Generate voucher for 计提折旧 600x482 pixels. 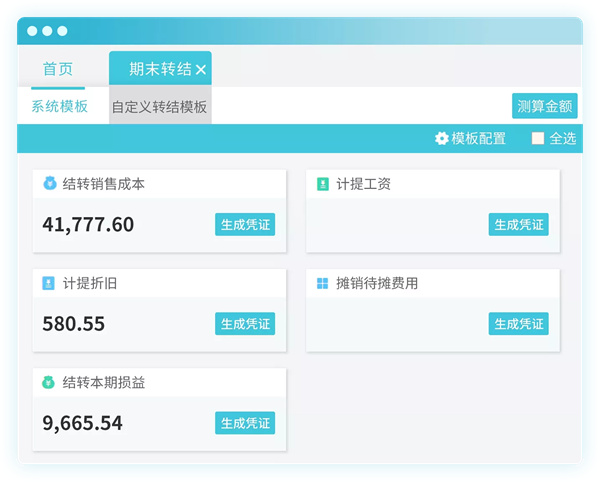245,324
